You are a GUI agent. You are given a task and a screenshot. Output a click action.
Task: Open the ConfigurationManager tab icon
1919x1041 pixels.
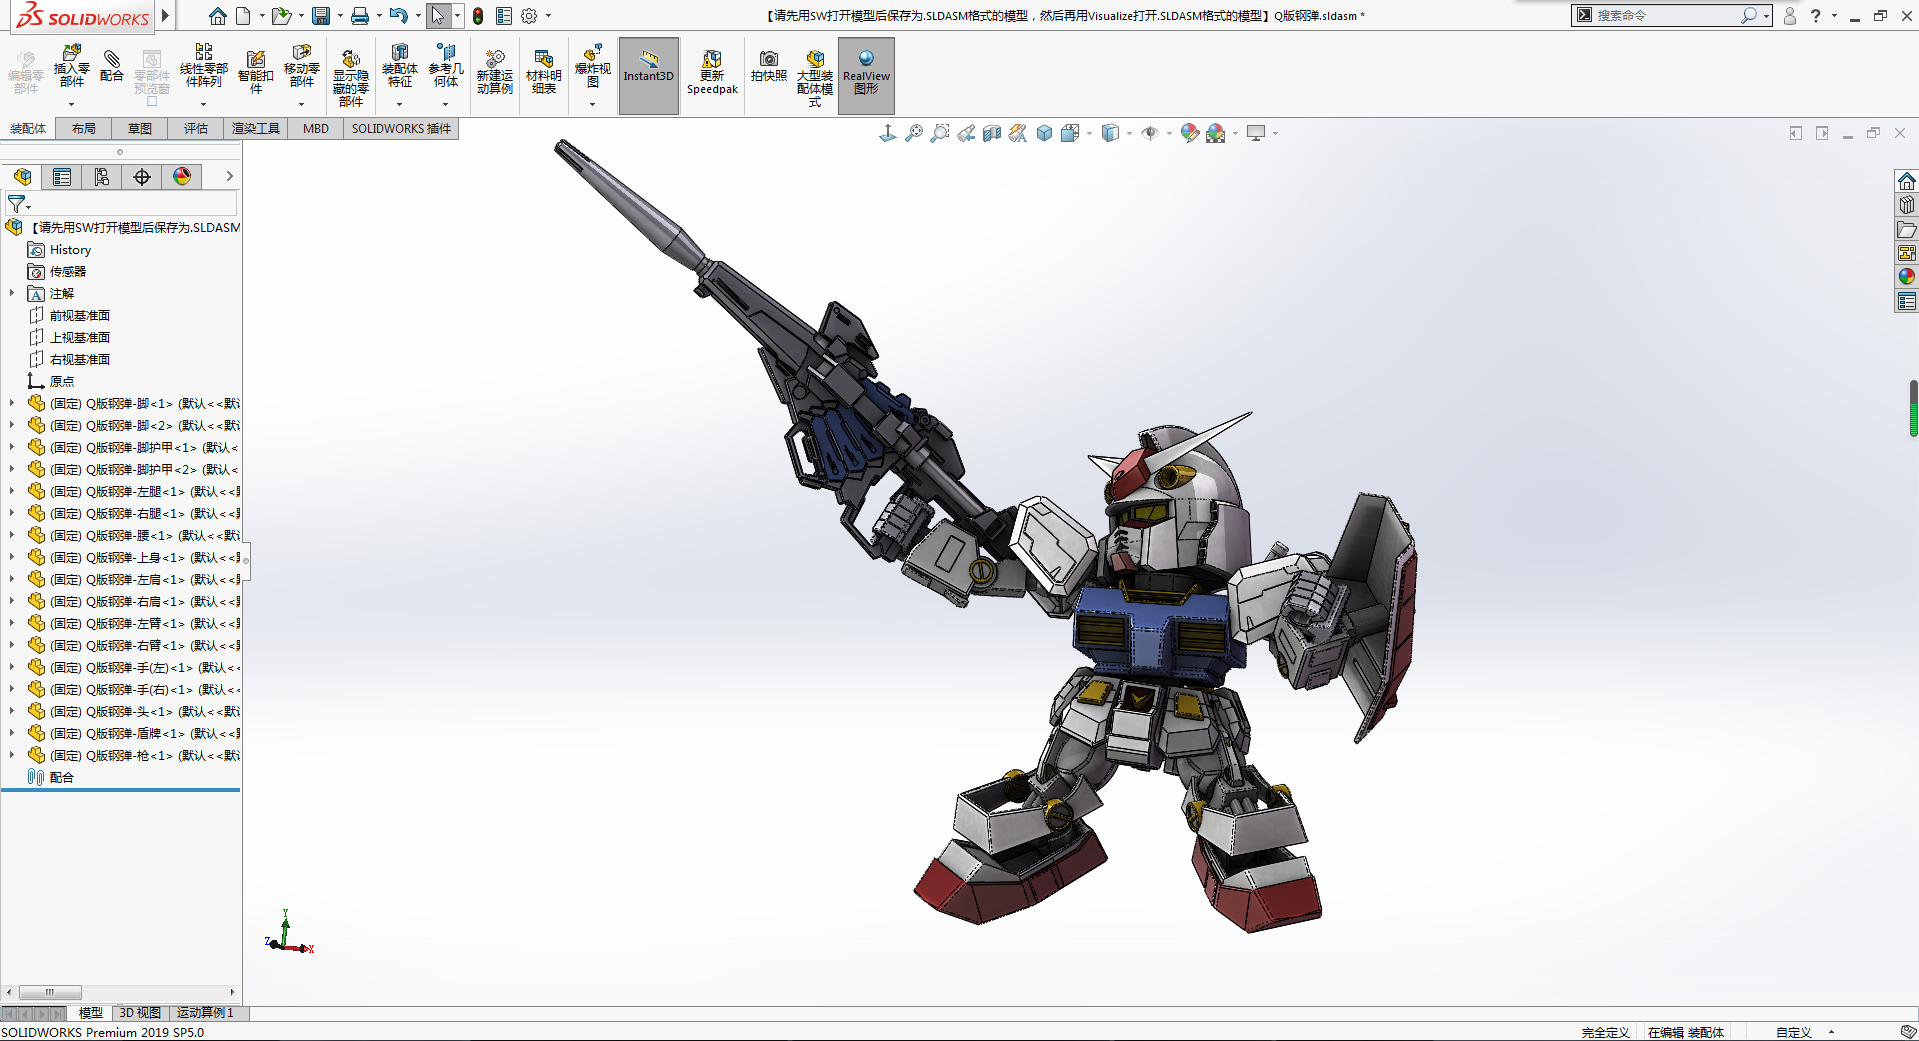102,177
